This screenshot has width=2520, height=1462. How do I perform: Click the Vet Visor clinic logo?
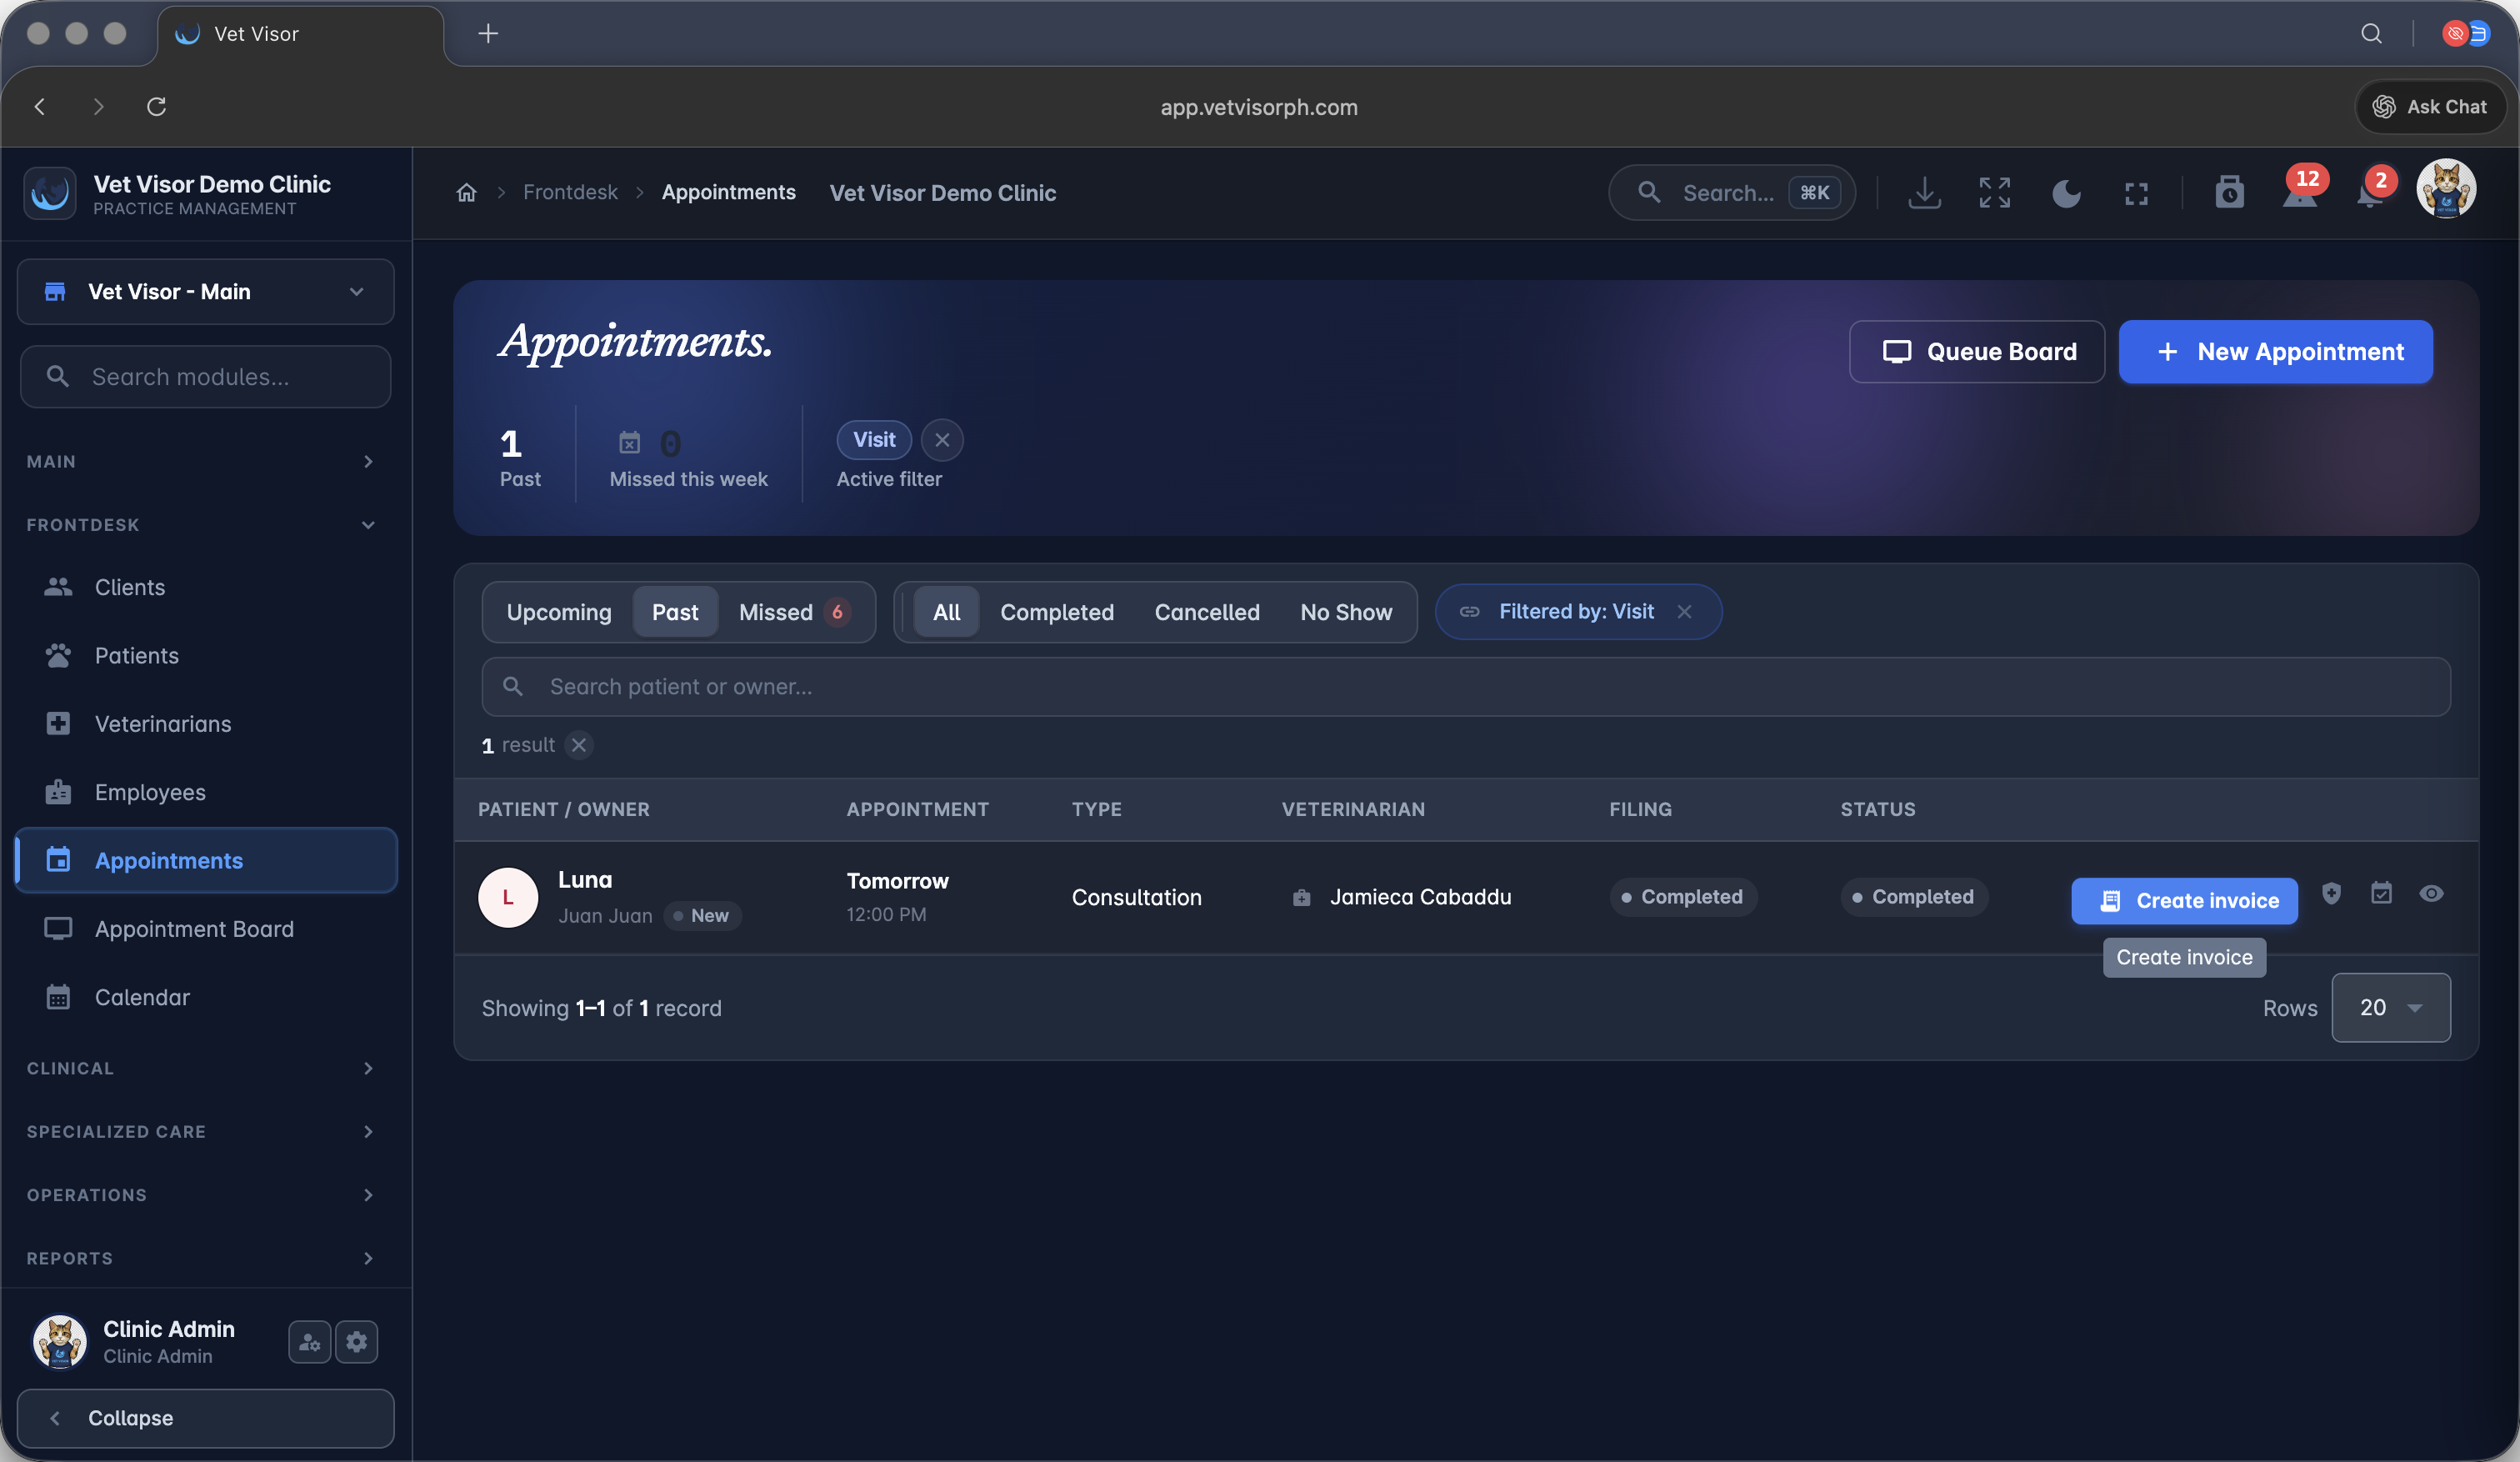(x=50, y=193)
